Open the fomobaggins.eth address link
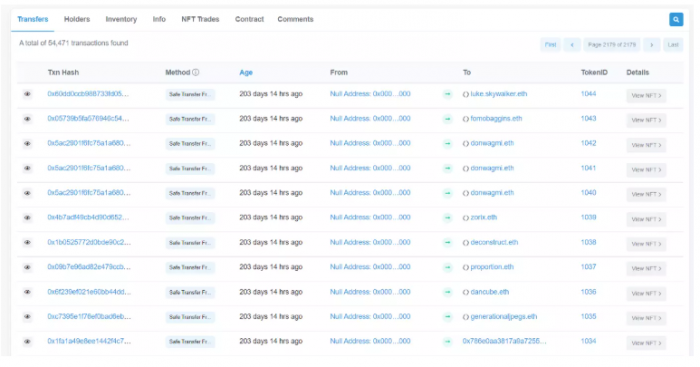Viewport: 700px width, 367px height. click(496, 119)
